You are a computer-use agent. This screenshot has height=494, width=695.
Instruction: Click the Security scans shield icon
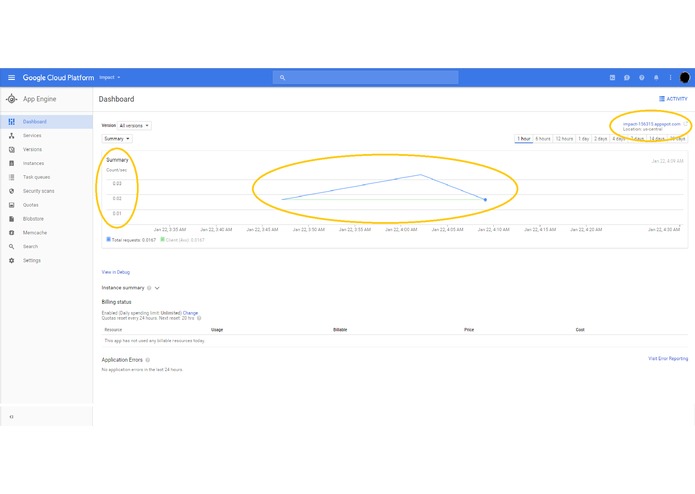click(12, 191)
